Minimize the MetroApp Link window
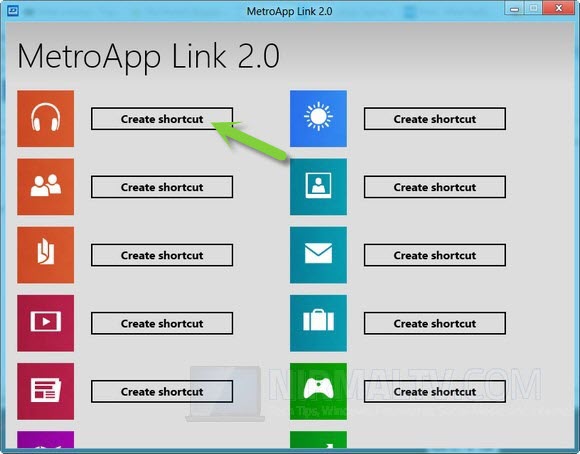 coord(514,8)
